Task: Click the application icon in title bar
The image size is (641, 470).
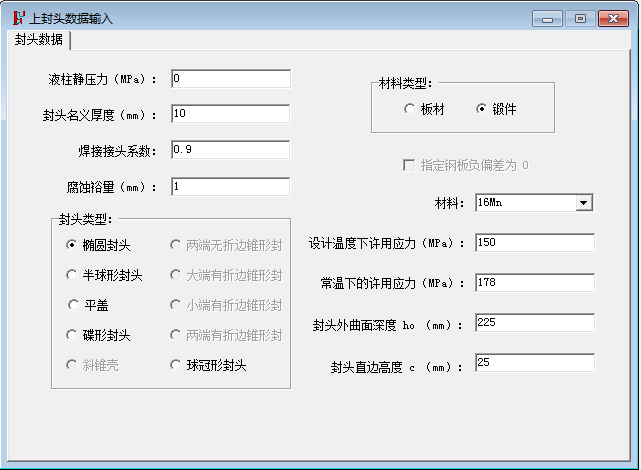Action: tap(19, 18)
